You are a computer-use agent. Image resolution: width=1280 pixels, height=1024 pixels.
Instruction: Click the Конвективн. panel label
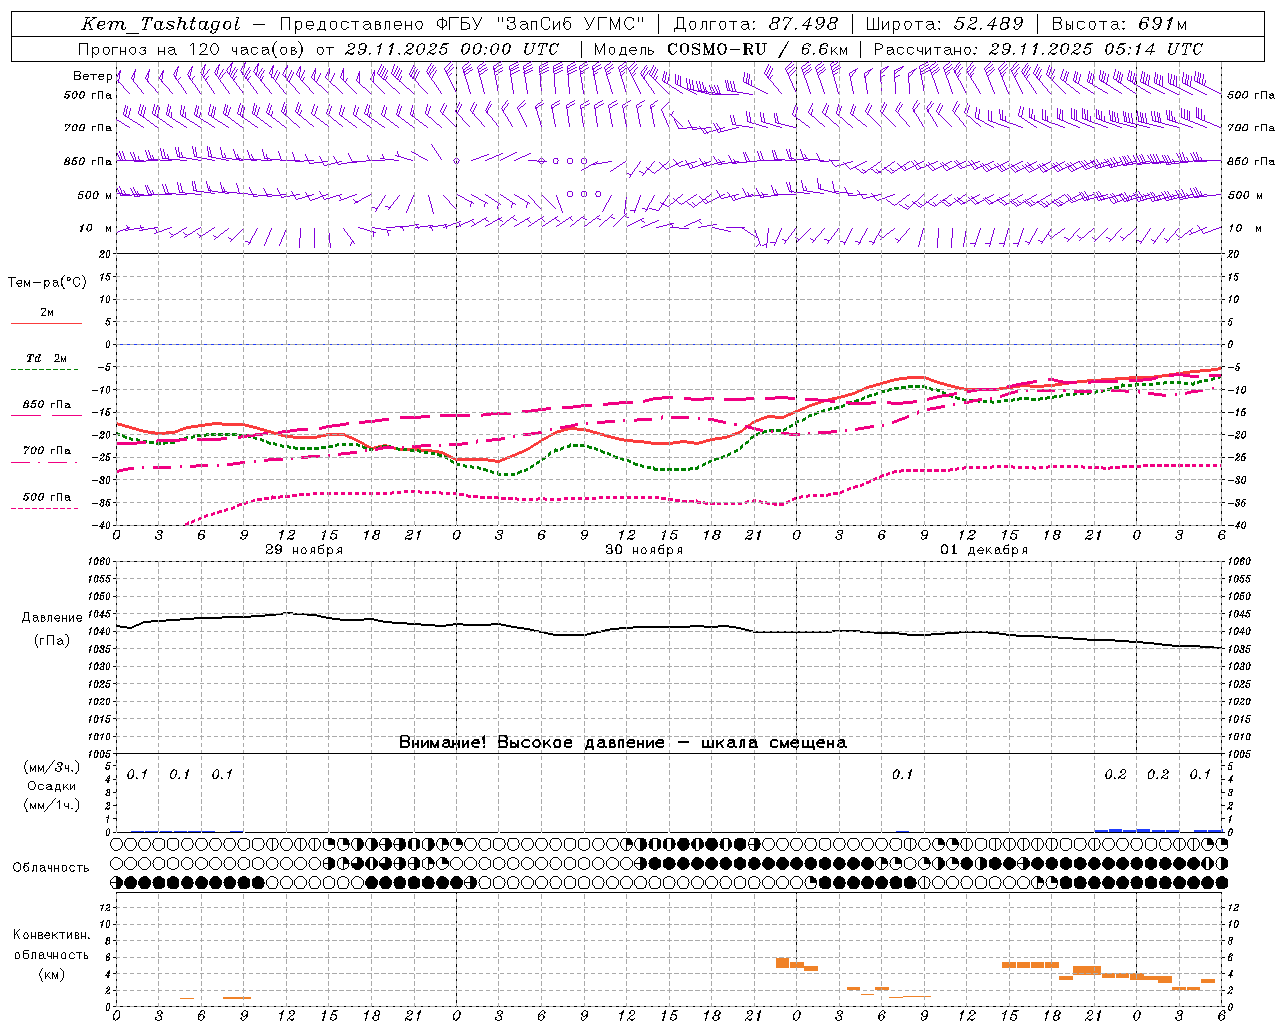pyautogui.click(x=51, y=935)
